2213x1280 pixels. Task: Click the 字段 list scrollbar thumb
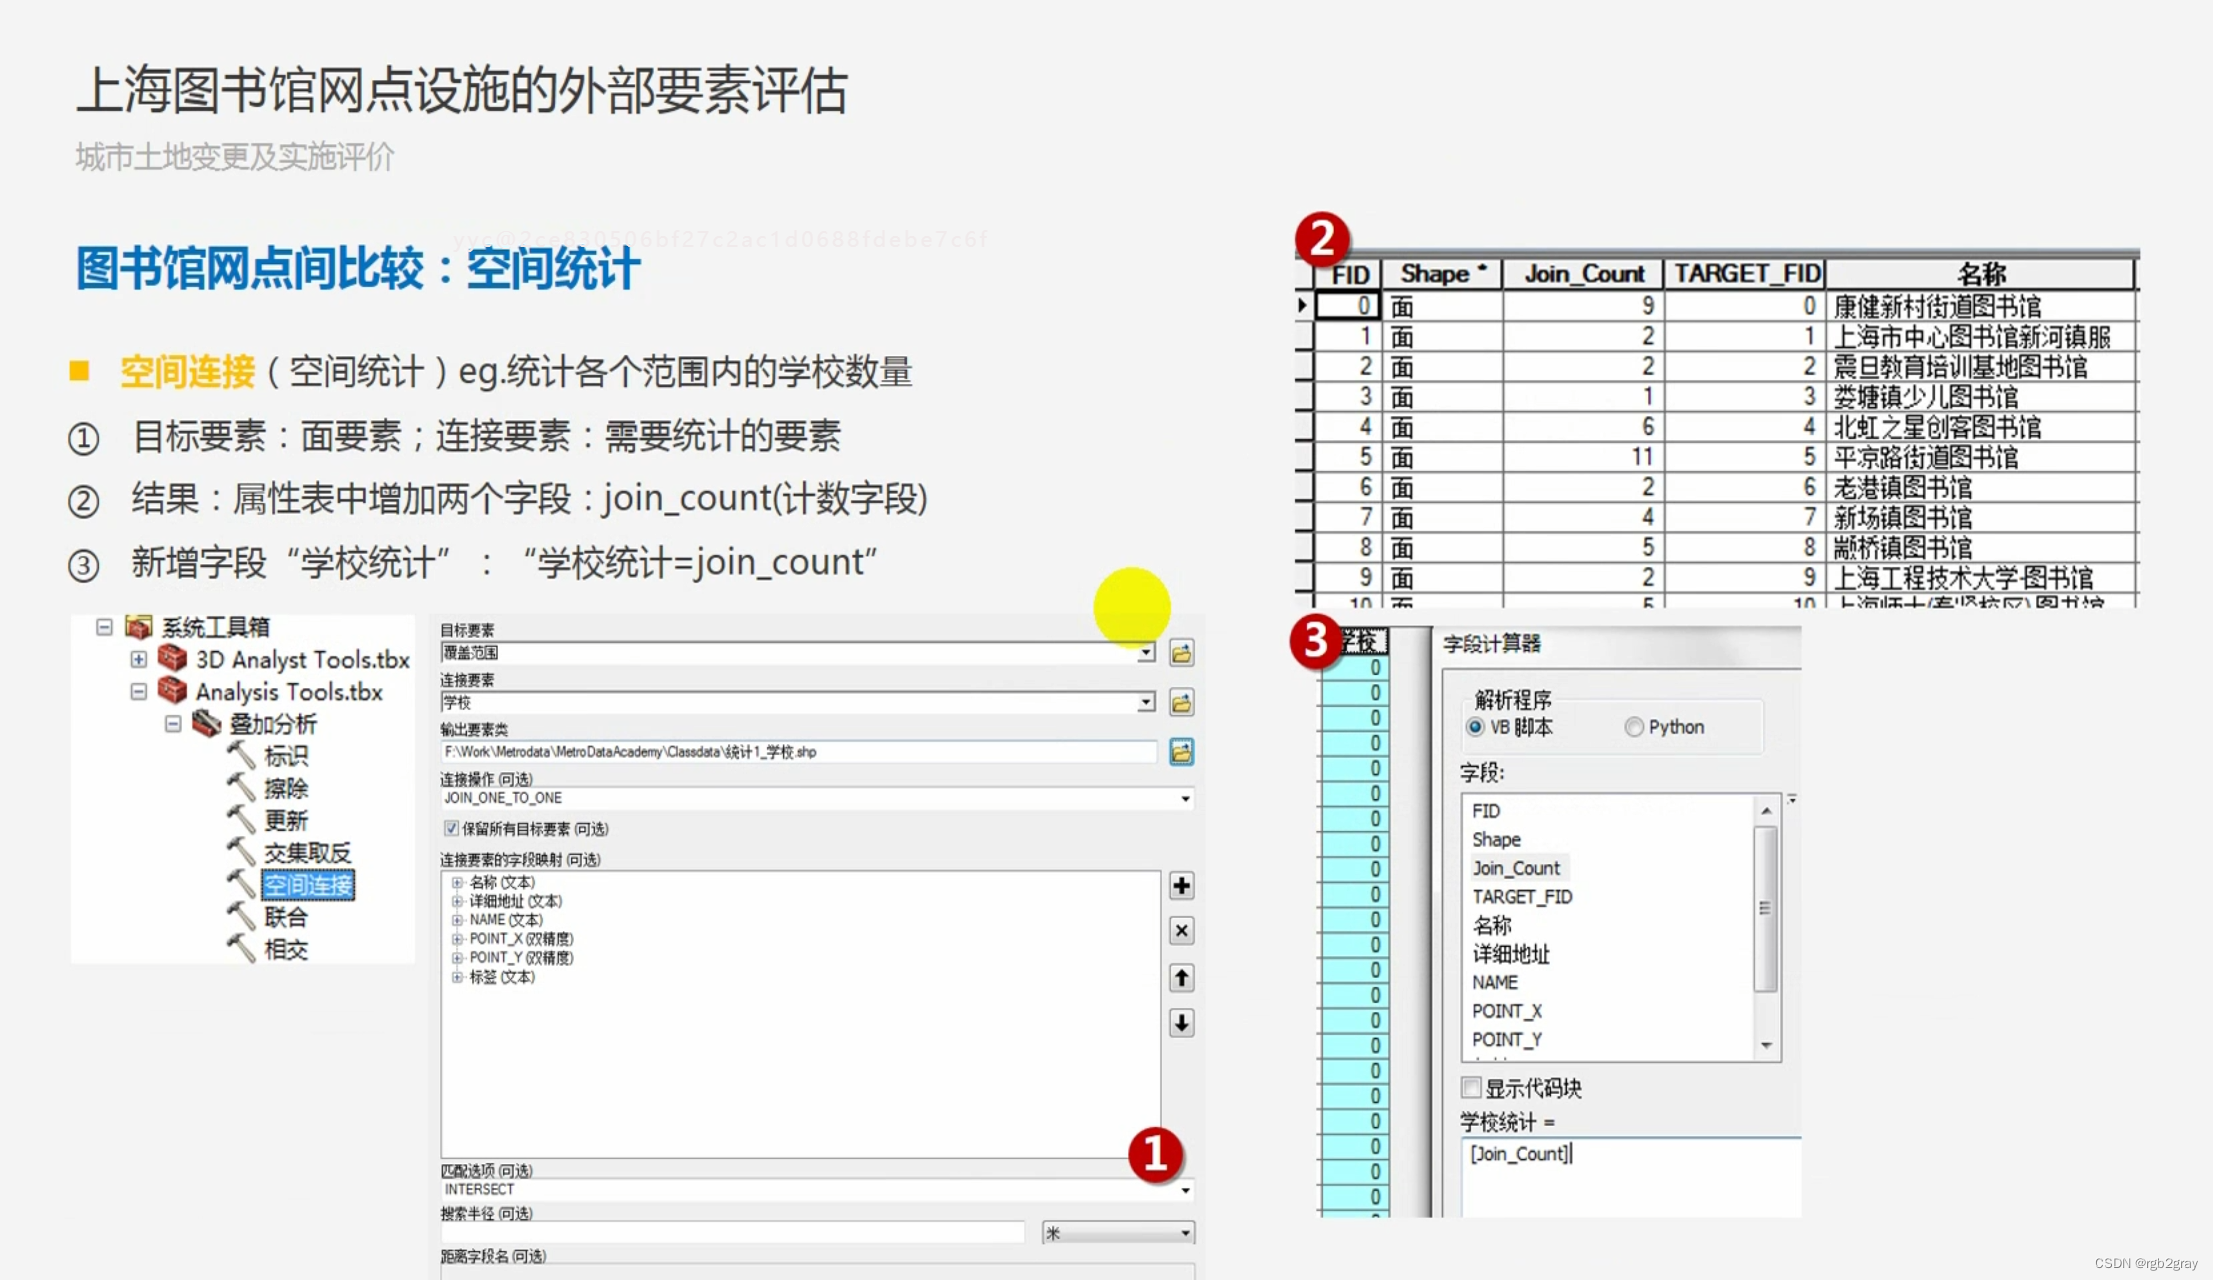1766,908
